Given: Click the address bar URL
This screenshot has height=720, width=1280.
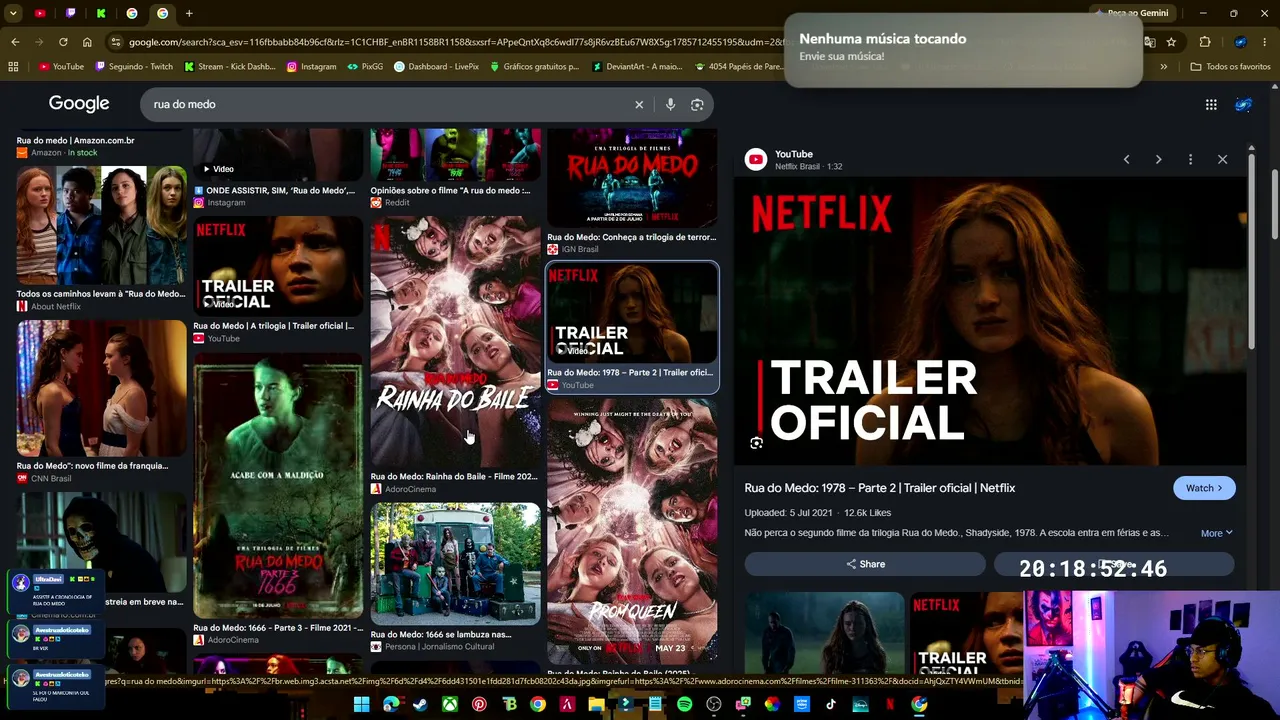Looking at the screenshot, I should coord(455,42).
